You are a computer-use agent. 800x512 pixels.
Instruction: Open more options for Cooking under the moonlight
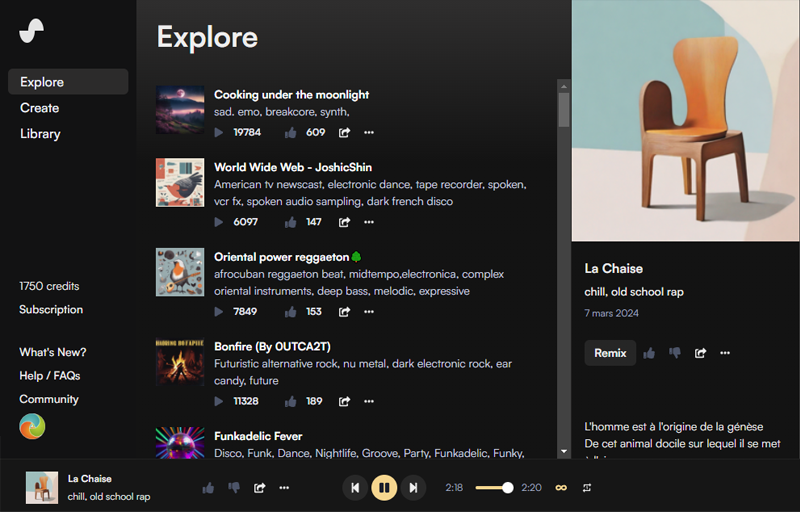(369, 133)
